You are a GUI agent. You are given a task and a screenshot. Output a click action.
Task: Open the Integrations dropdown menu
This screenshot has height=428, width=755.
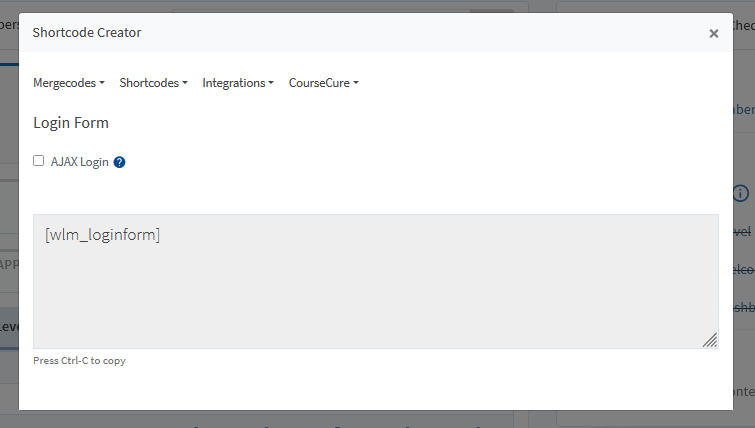point(238,83)
